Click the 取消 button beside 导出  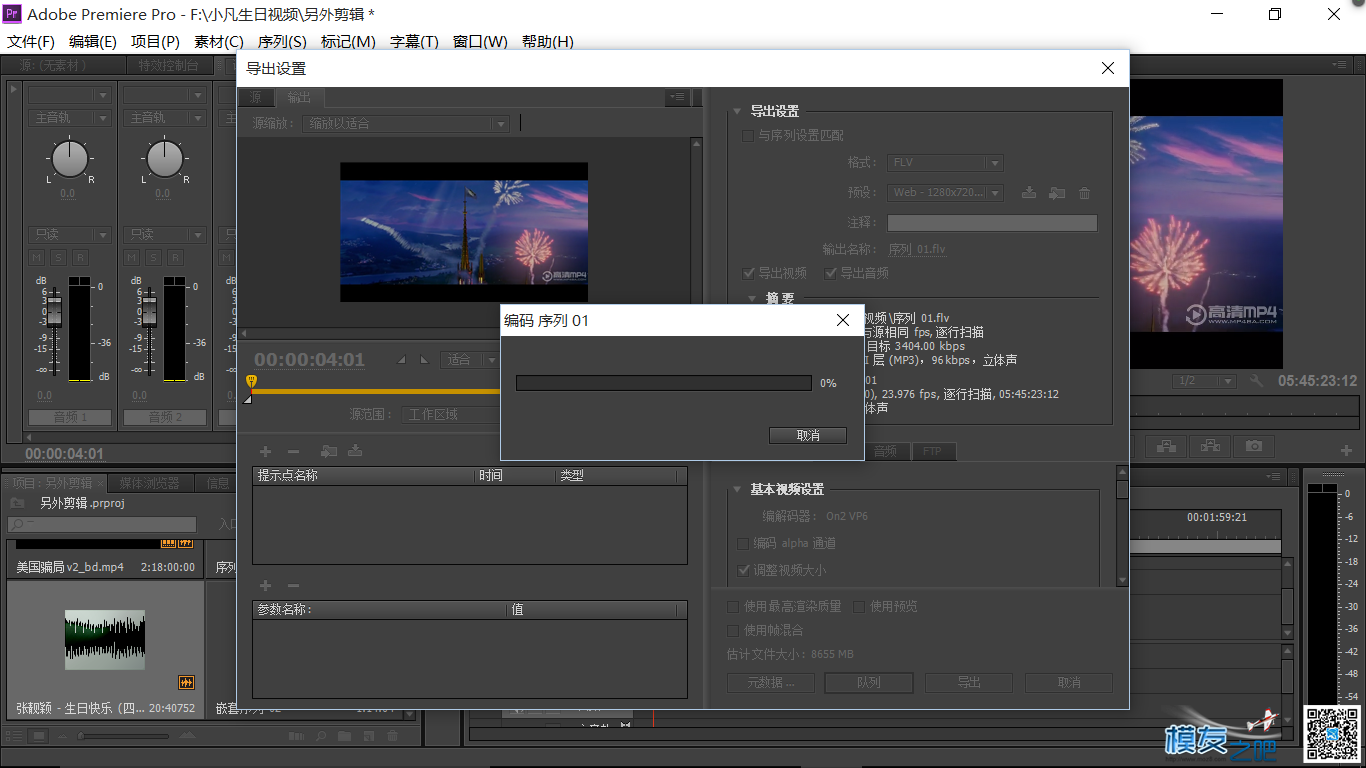tap(1069, 683)
